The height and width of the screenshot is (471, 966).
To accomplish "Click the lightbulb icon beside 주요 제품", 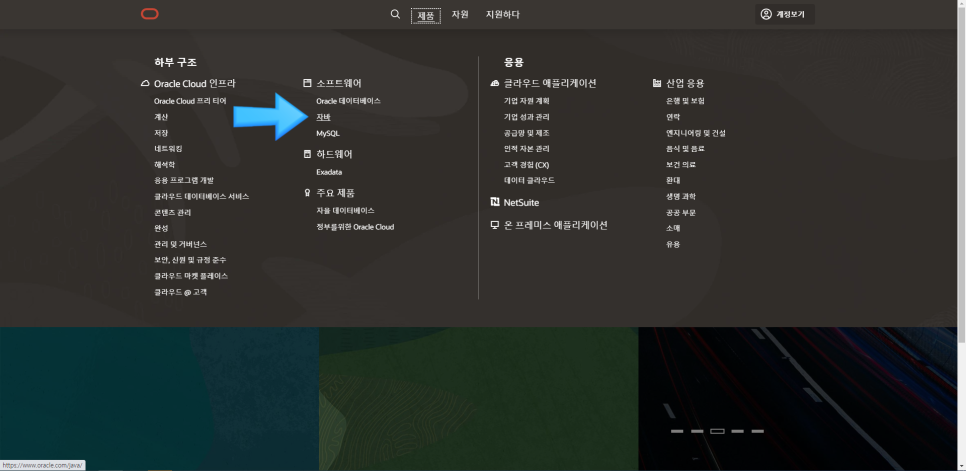I will coord(307,193).
